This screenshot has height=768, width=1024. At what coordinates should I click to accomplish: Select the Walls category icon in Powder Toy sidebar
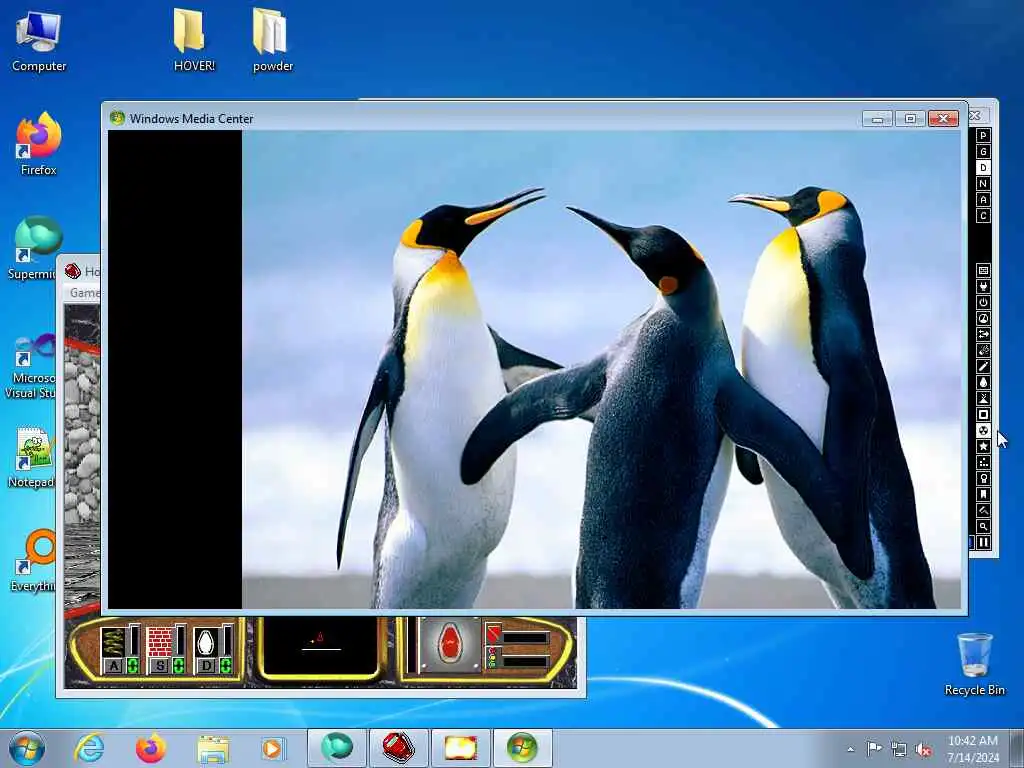coord(983,270)
